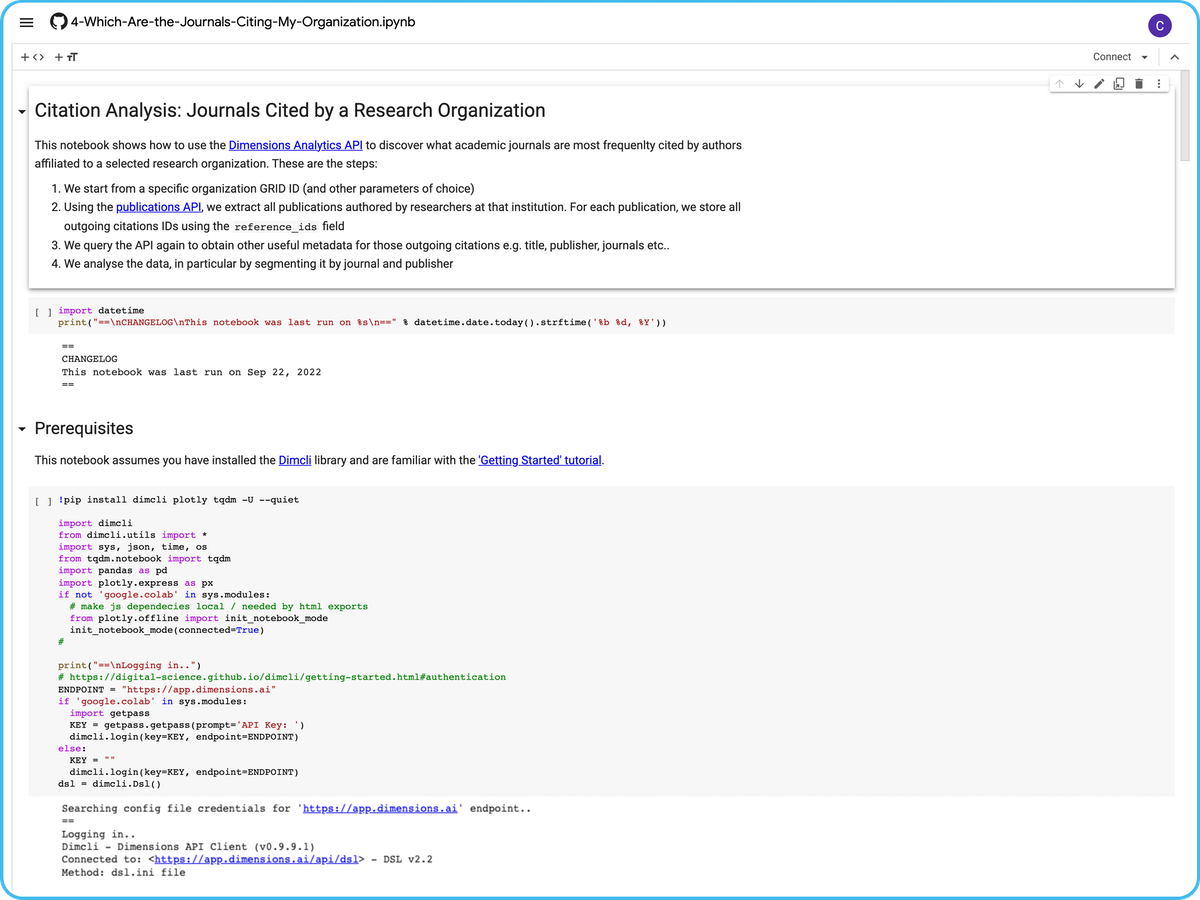Collapse the Prerequisites section
Image resolution: width=1200 pixels, height=900 pixels.
pos(21,428)
